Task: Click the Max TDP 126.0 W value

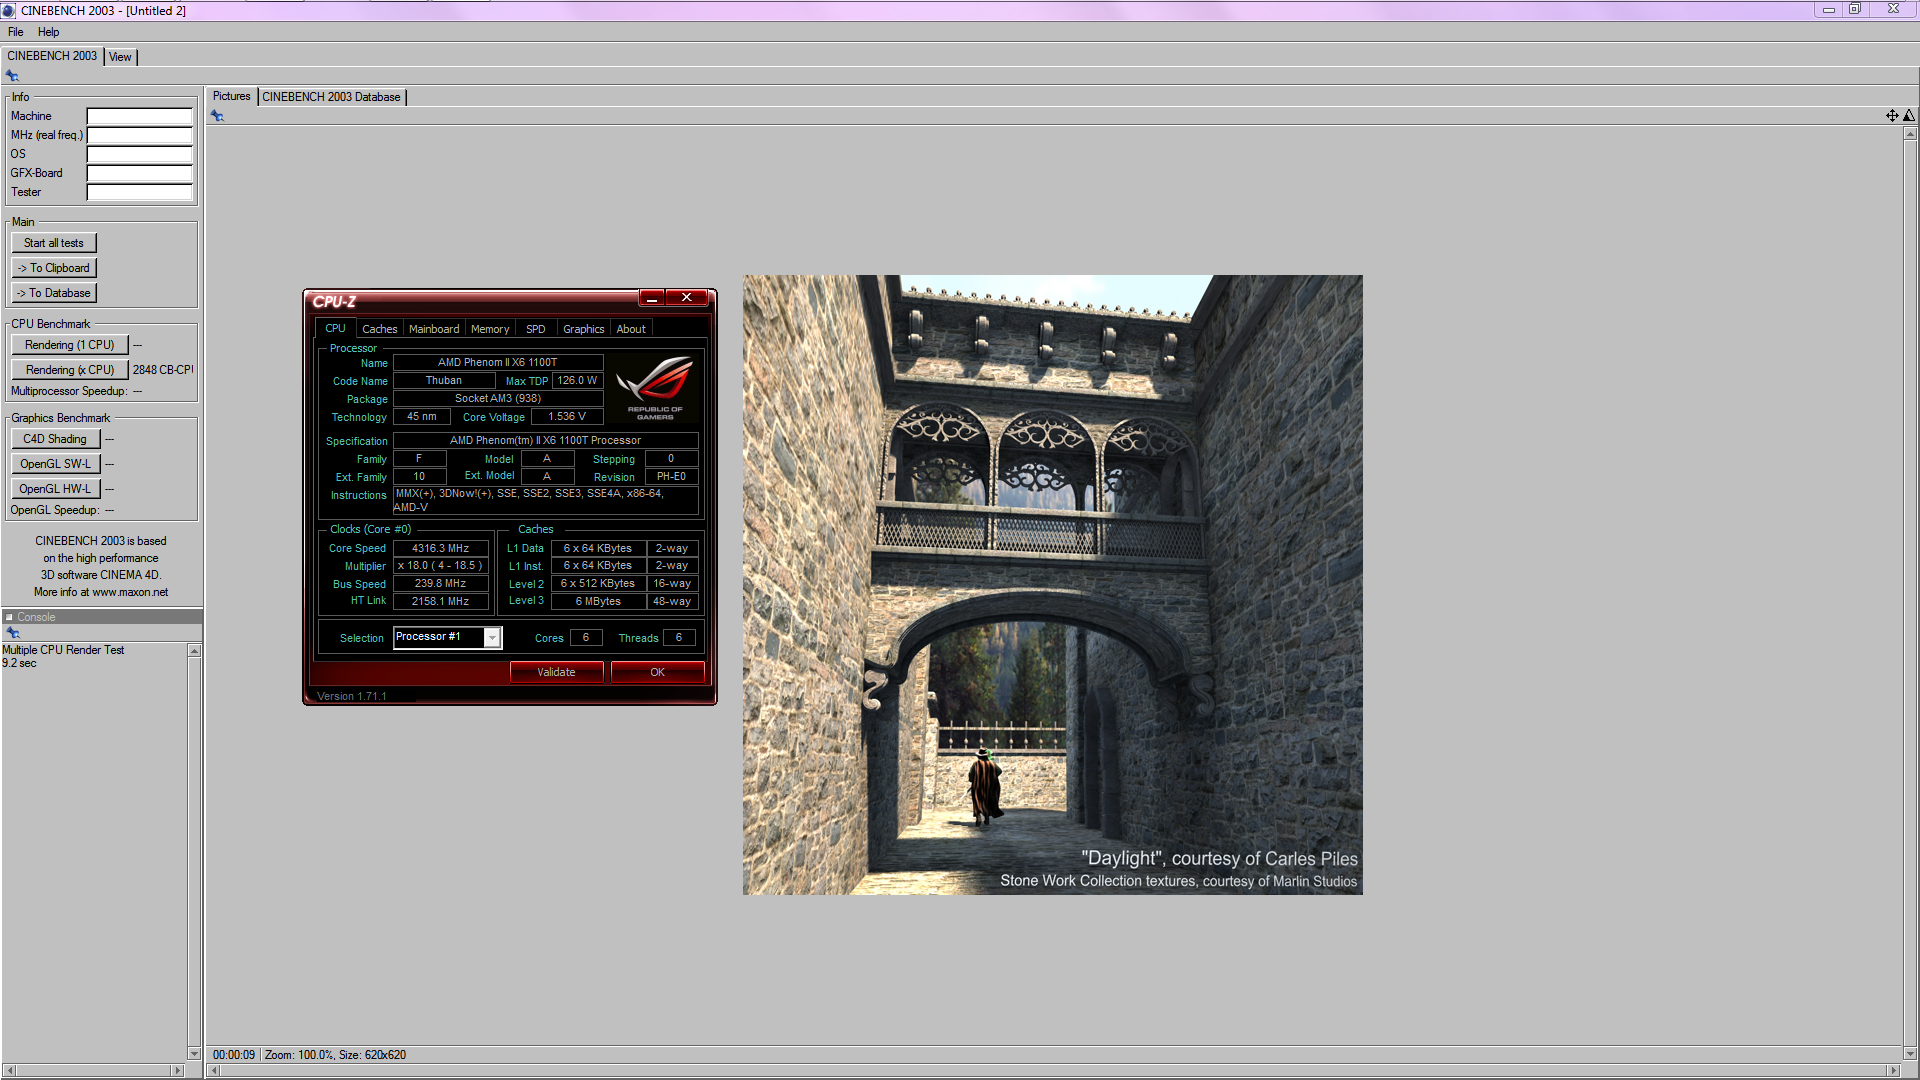Action: click(x=577, y=381)
